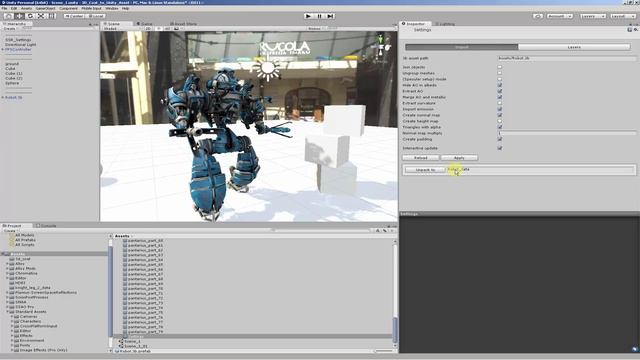Click Project search by label icon
Image resolution: width=640 pixels, height=360 pixels.
[384, 231]
